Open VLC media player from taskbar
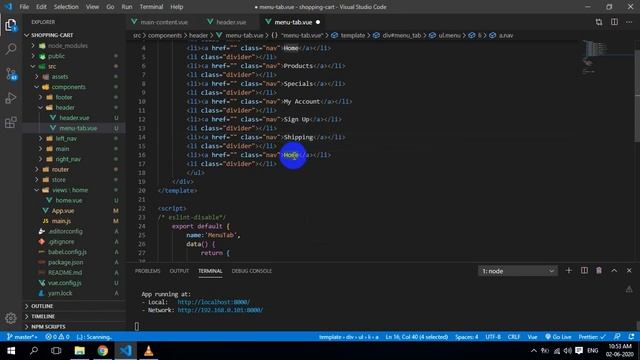Screen dimensions: 640x360 point(149,351)
